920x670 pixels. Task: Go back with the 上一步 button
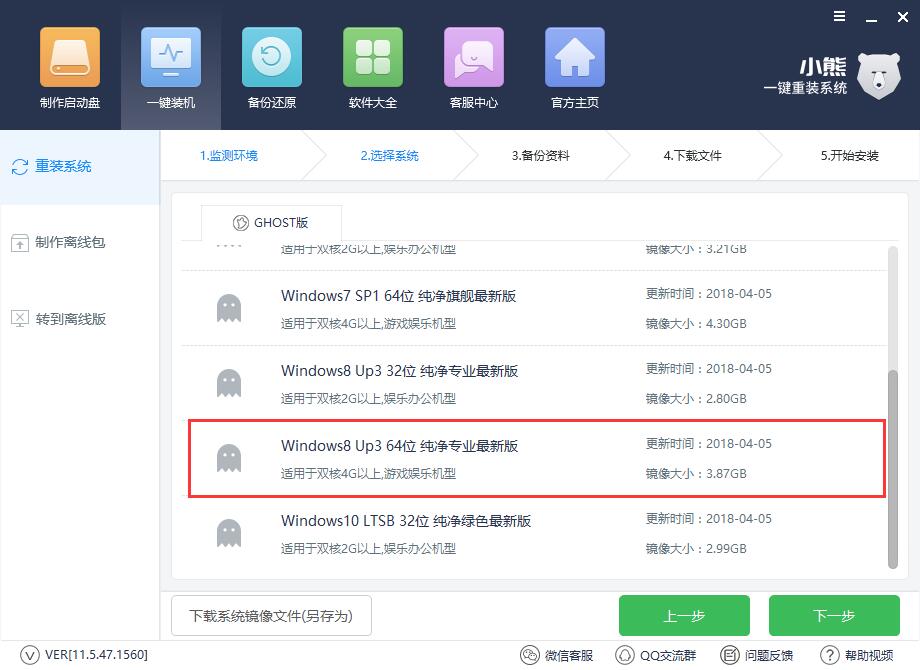click(x=685, y=615)
